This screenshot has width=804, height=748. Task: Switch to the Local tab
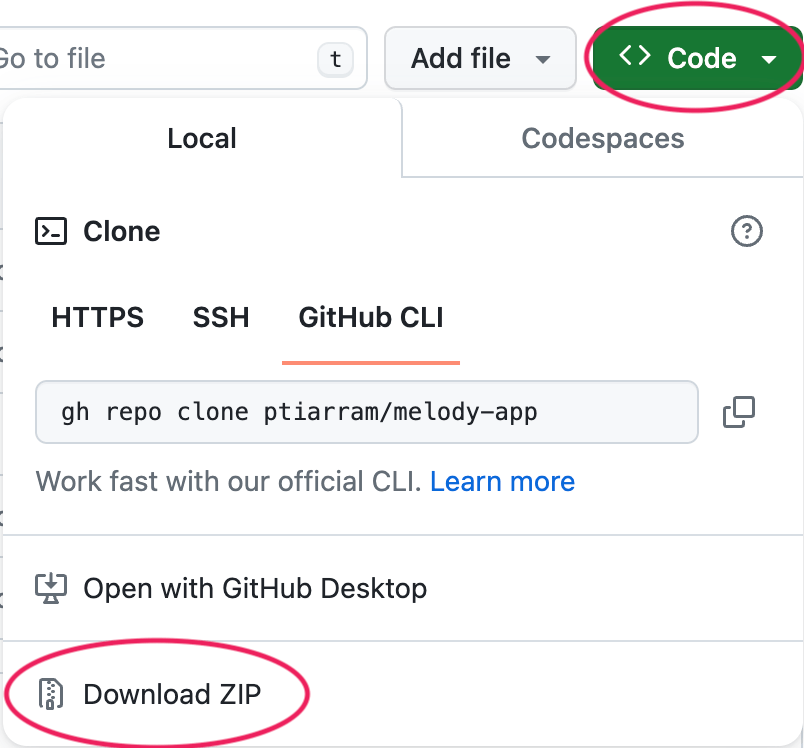coord(201,138)
